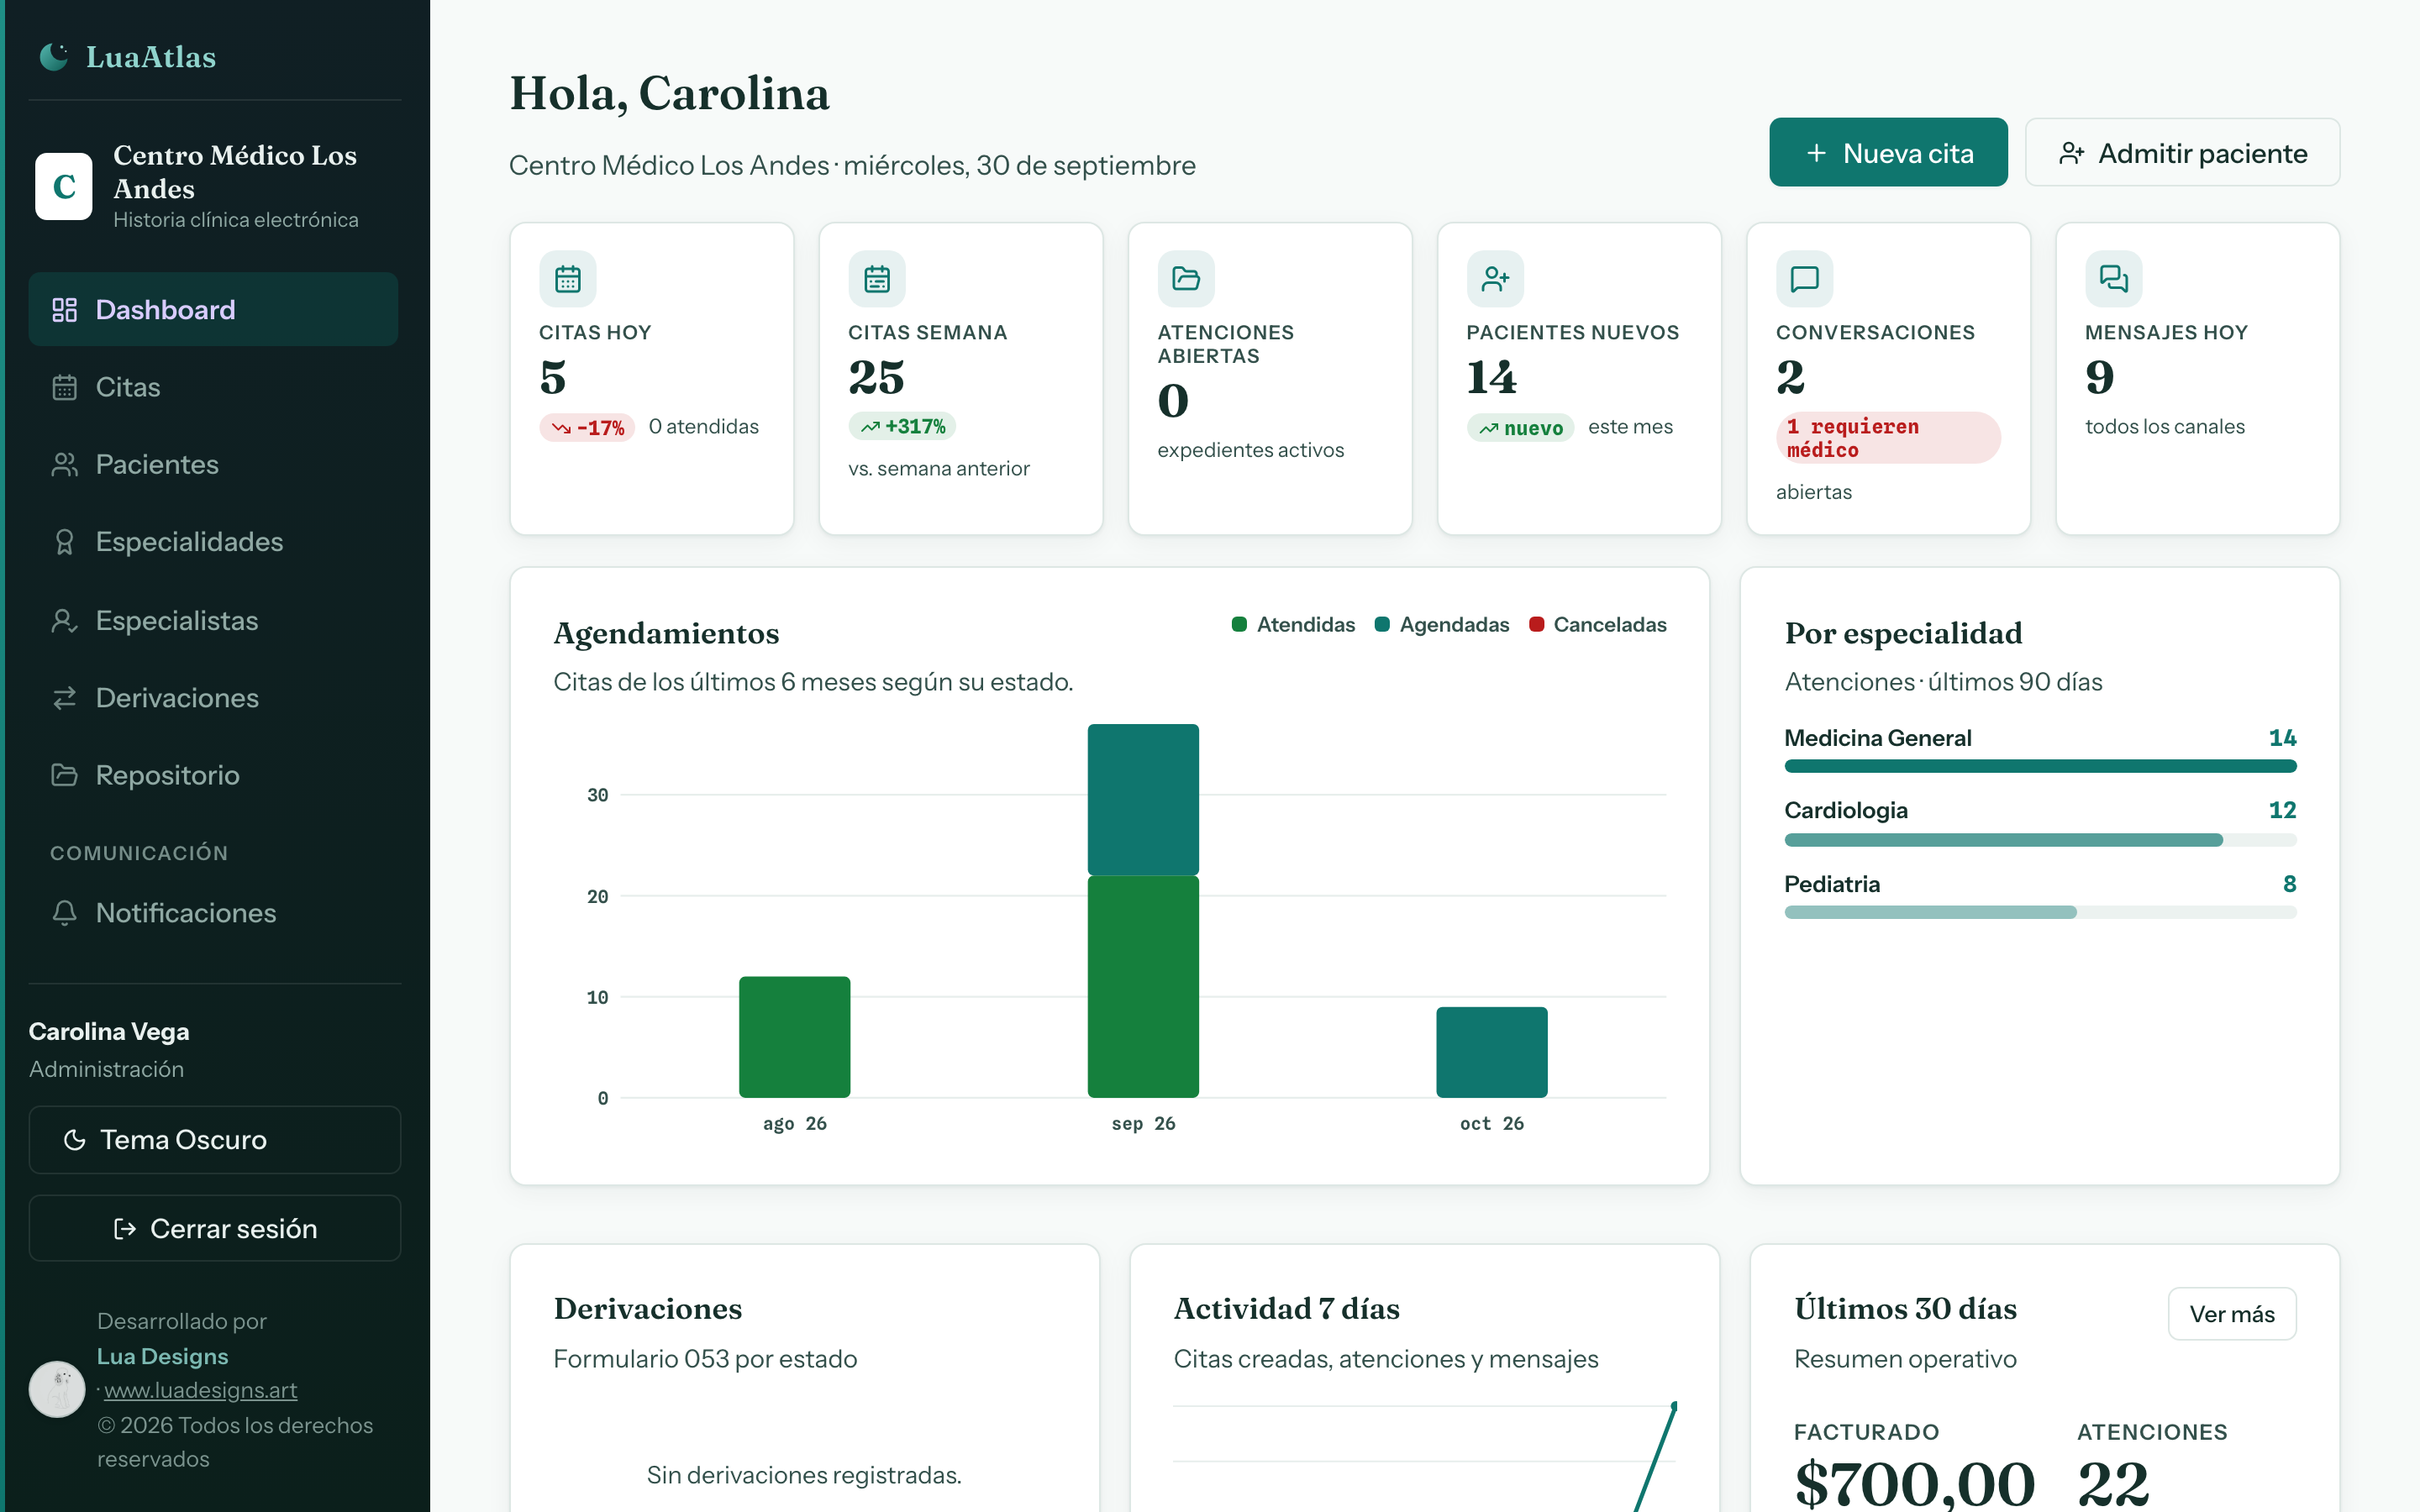Toggle the Agendadas legend item
Viewport: 2420px width, 1512px height.
(1441, 624)
